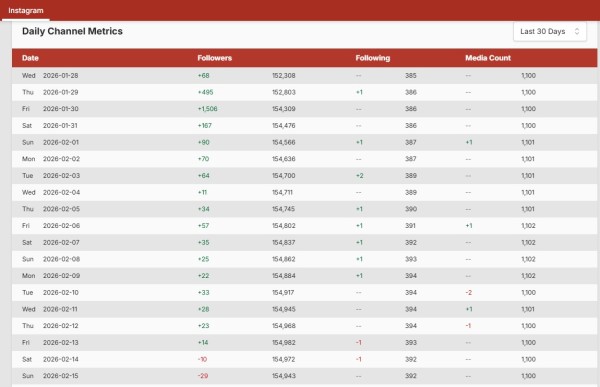
Task: Select the date 2026-01-28
Action: pyautogui.click(x=60, y=75)
